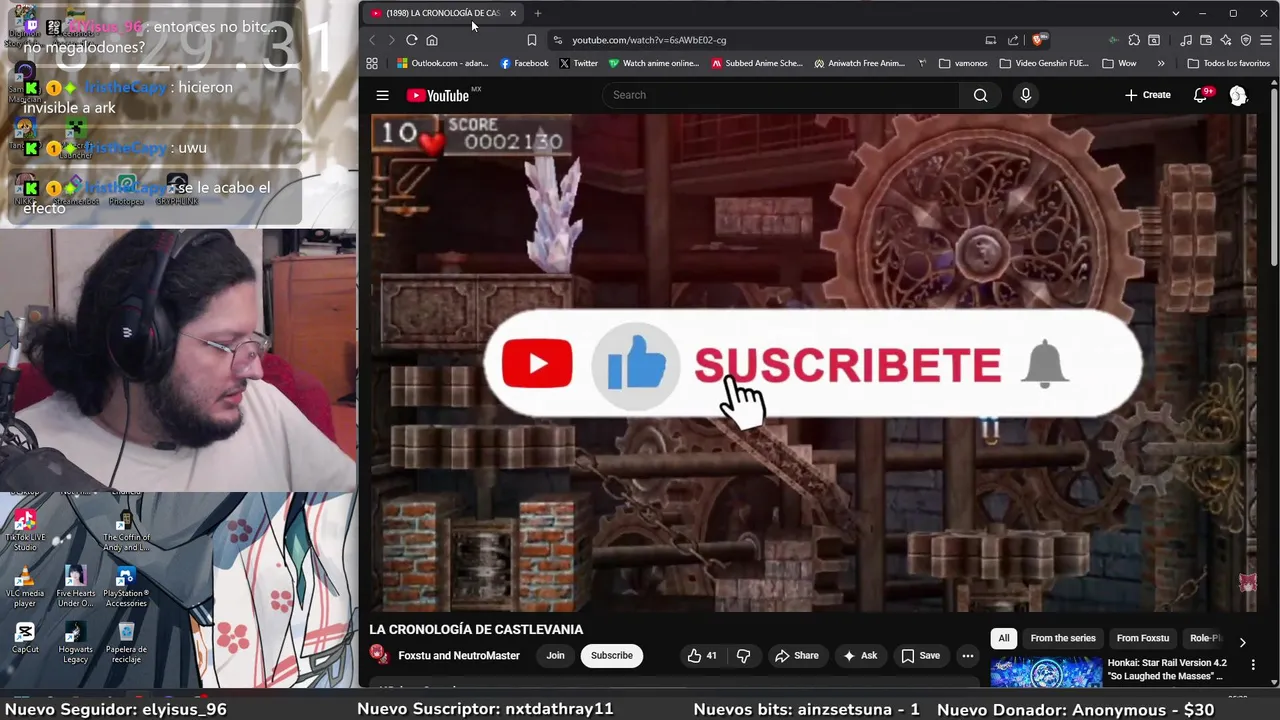
Task: Open Hogwarts Legacy desktop shortcut
Action: click(x=75, y=643)
